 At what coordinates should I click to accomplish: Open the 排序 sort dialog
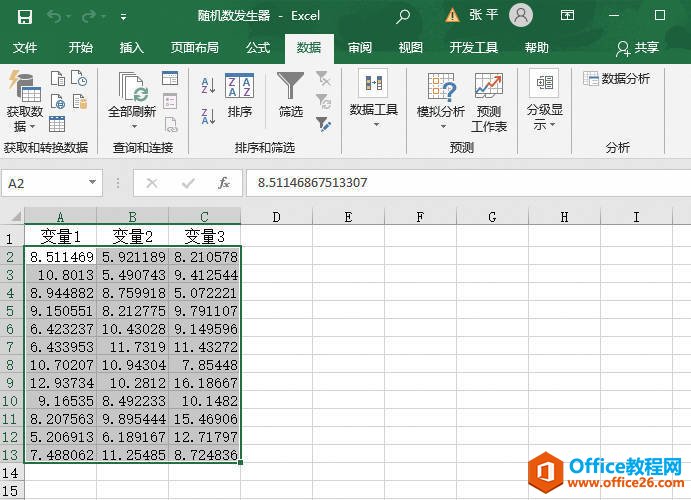(239, 96)
